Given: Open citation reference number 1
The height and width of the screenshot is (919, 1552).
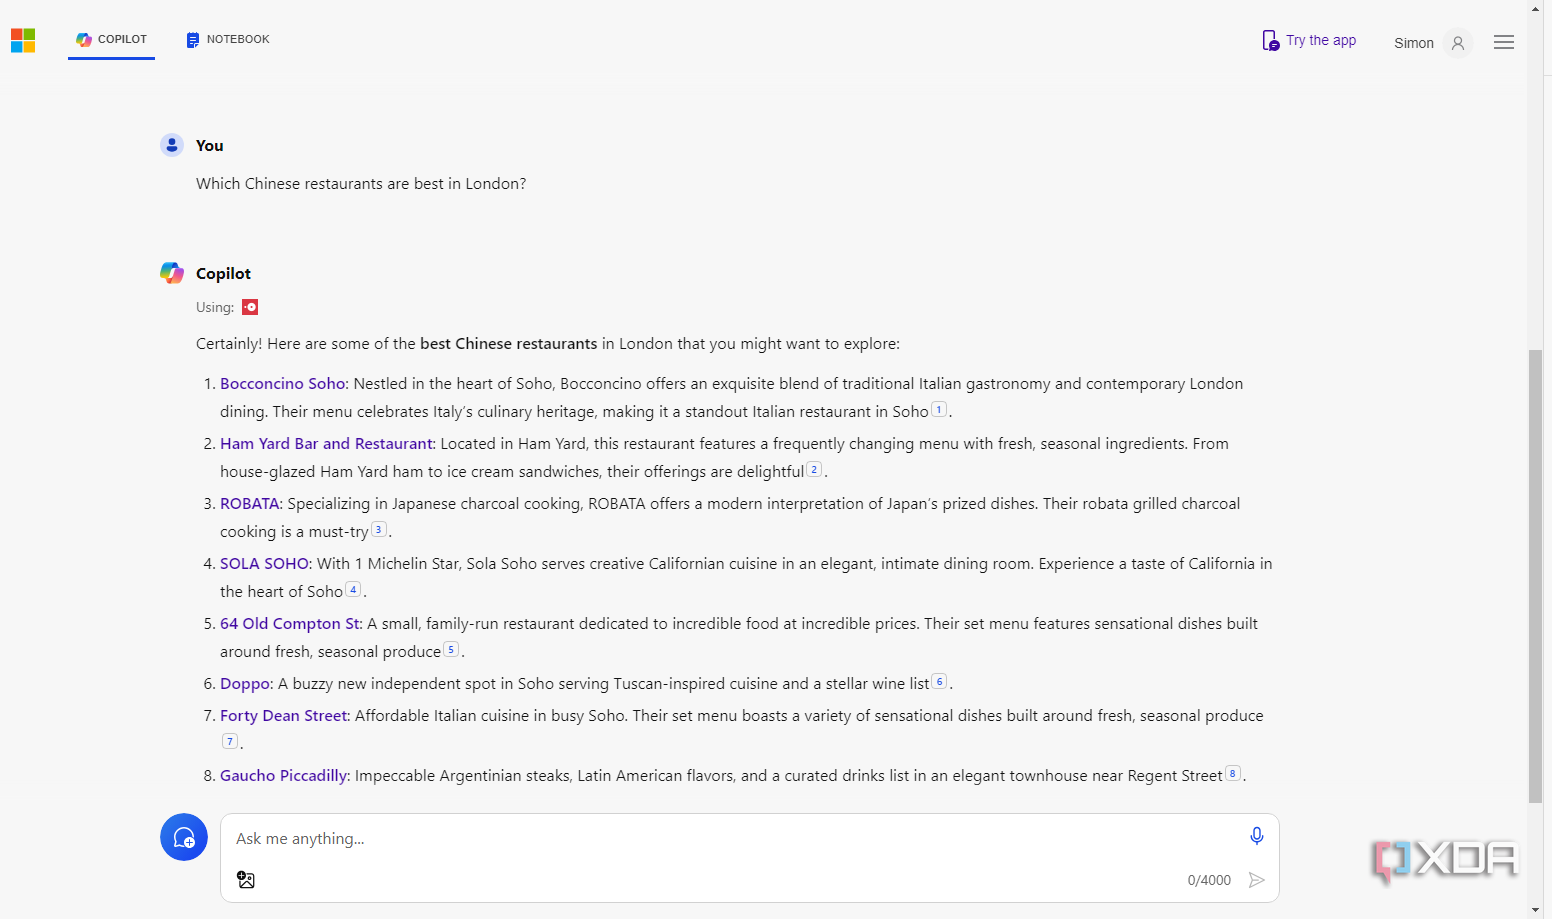Looking at the screenshot, I should click(939, 409).
